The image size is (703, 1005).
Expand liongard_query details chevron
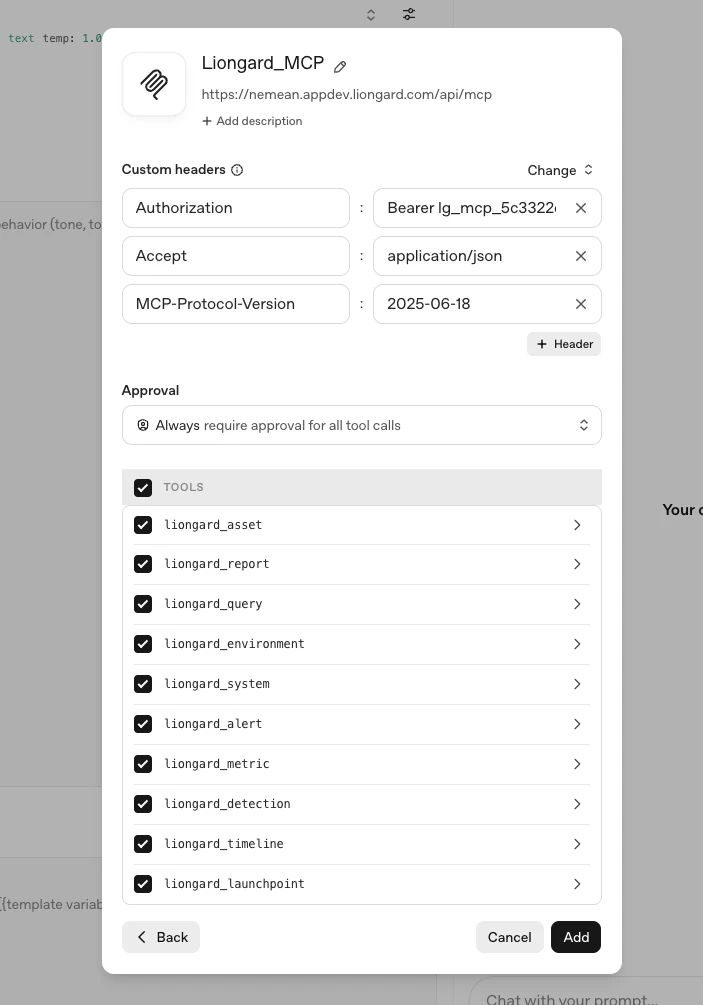(577, 604)
